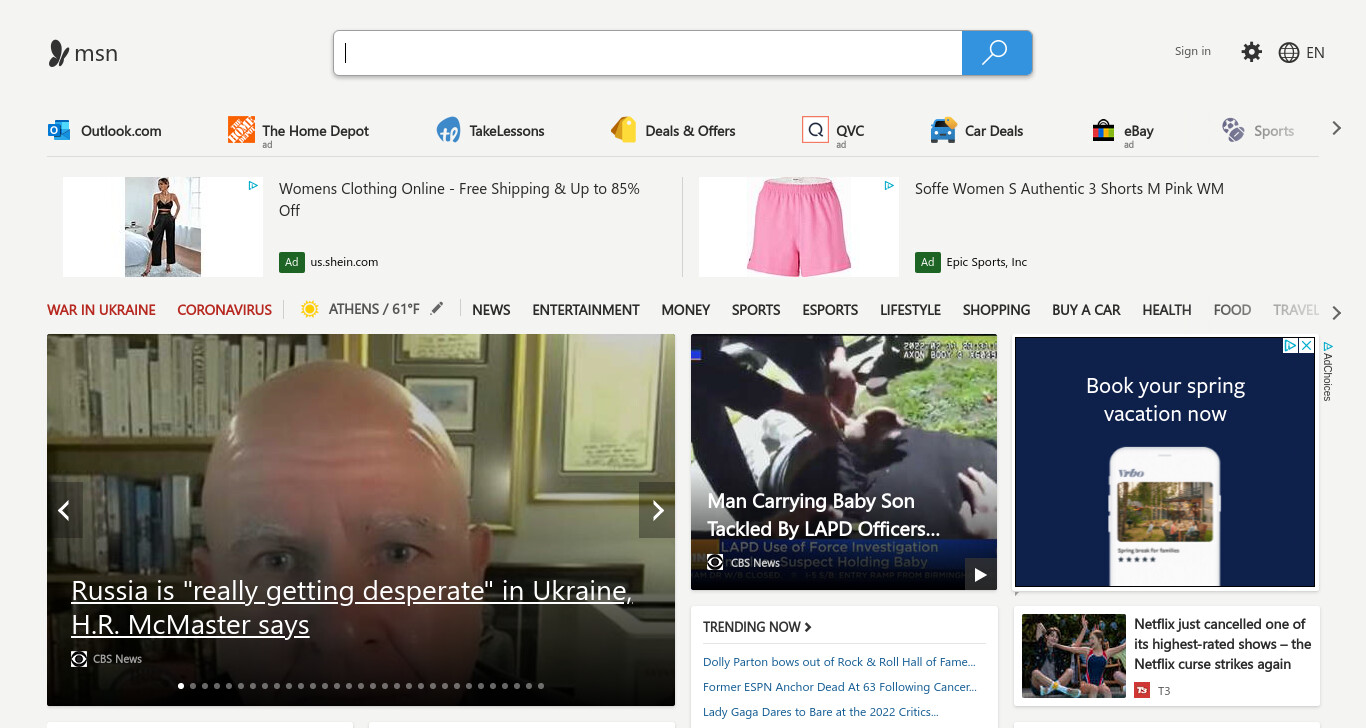Select the ESPORTS tab
Screen dimensions: 1366x728
point(830,310)
